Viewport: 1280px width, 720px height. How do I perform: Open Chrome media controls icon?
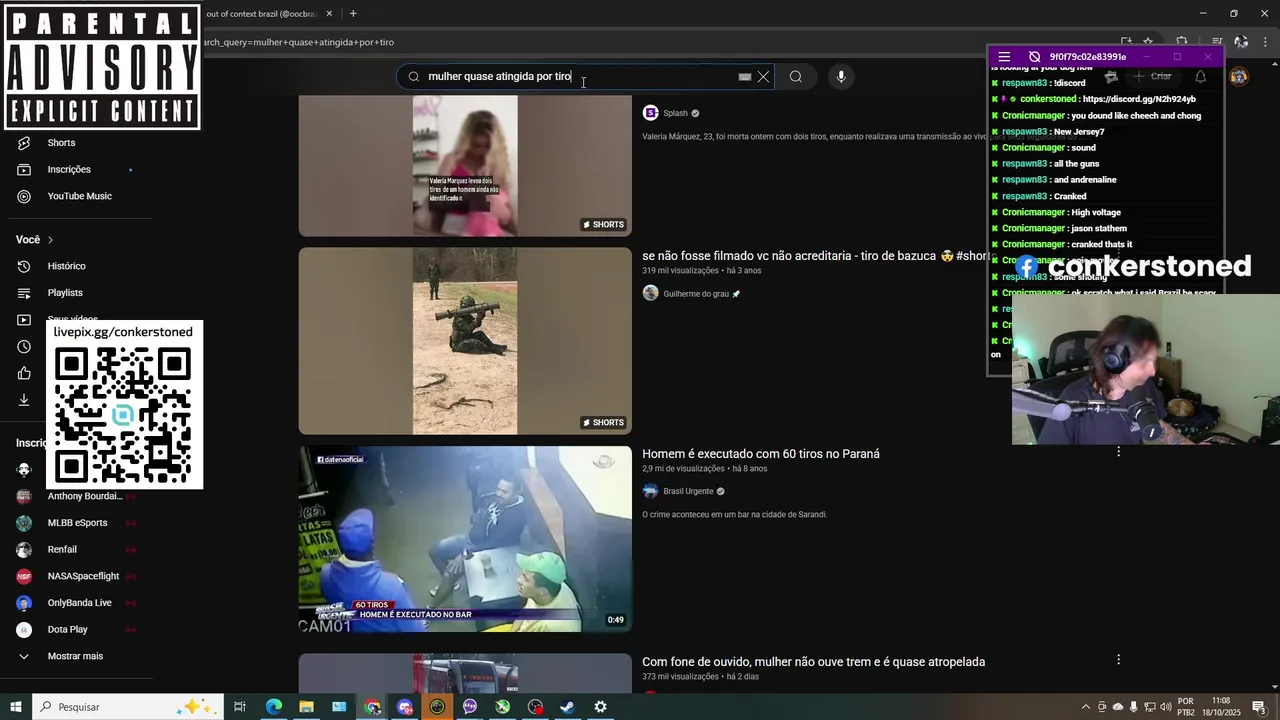1217,42
